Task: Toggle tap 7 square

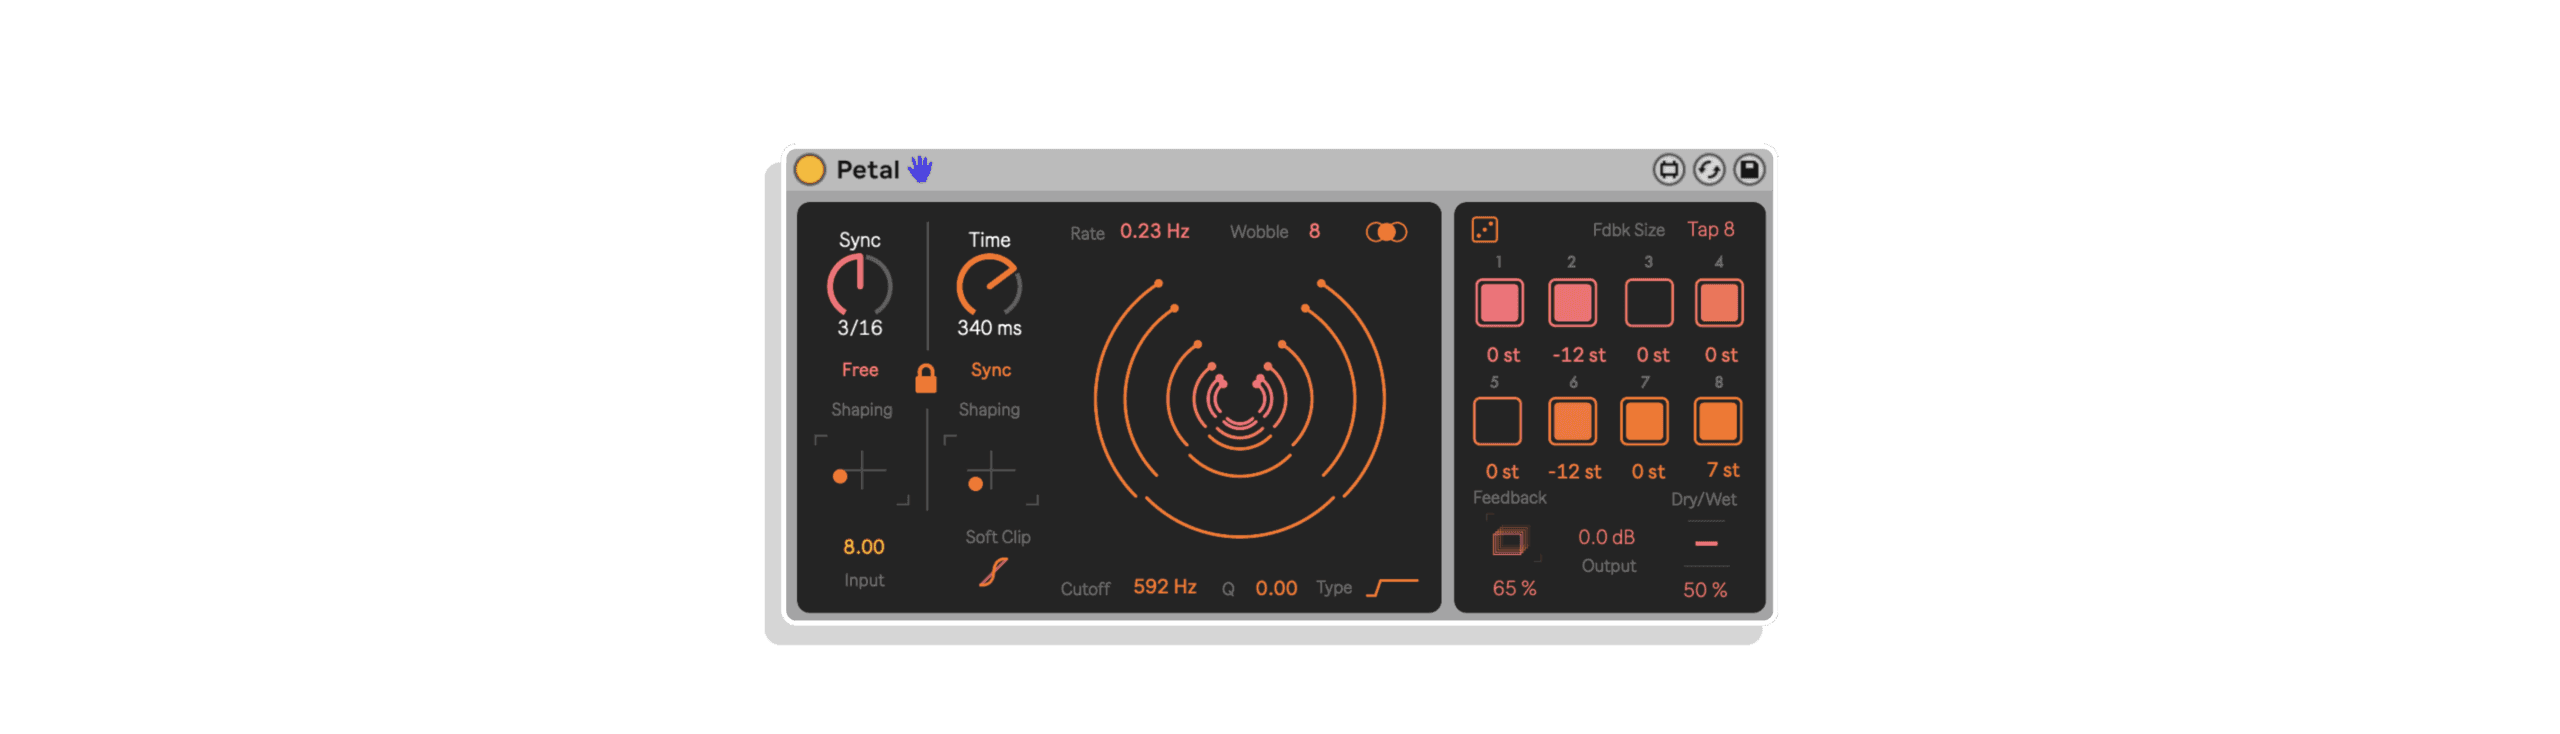Action: tap(1644, 421)
